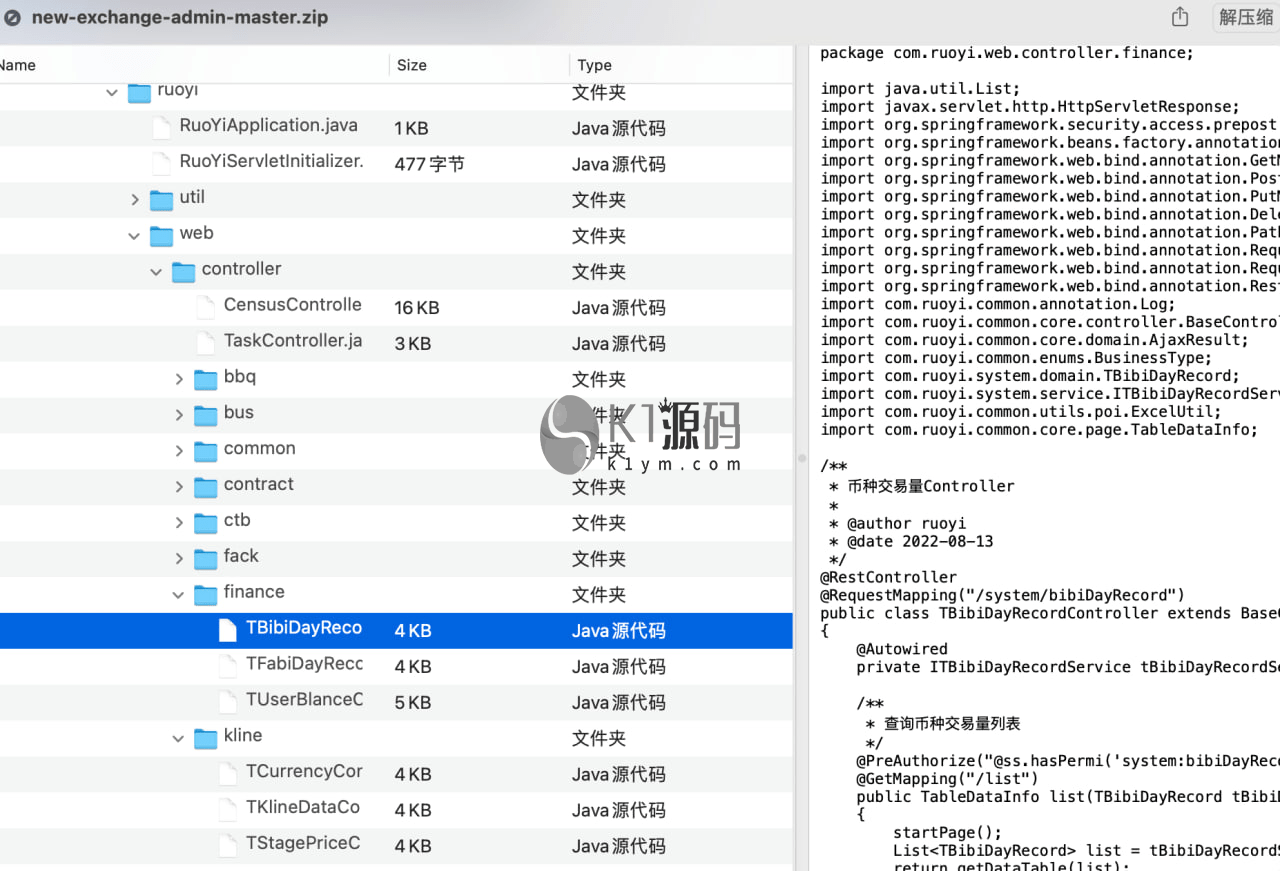This screenshot has height=871, width=1280.
Task: Sort by the Size column header
Action: 412,65
